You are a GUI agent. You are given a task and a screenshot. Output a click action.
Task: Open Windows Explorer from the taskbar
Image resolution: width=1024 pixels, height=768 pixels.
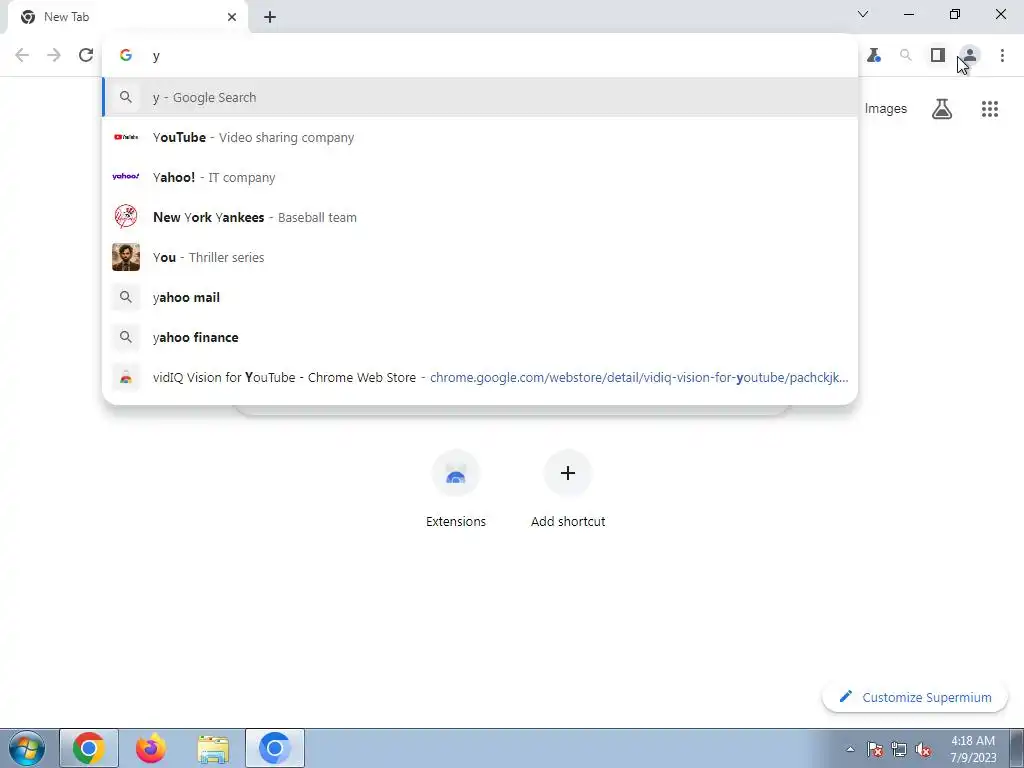click(x=213, y=748)
